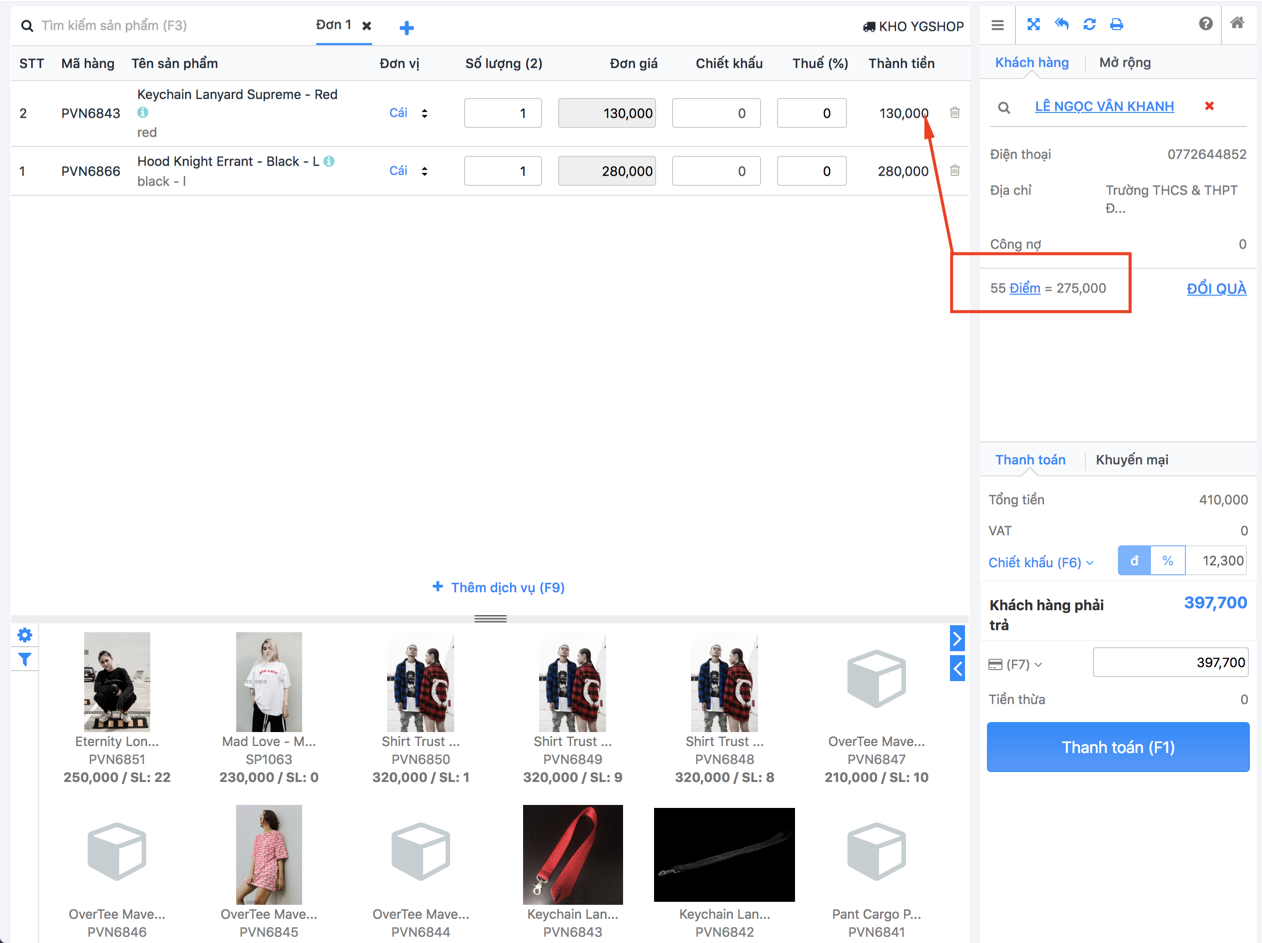Switch to the Mở rộng tab
This screenshot has width=1262, height=943.
[x=1125, y=62]
